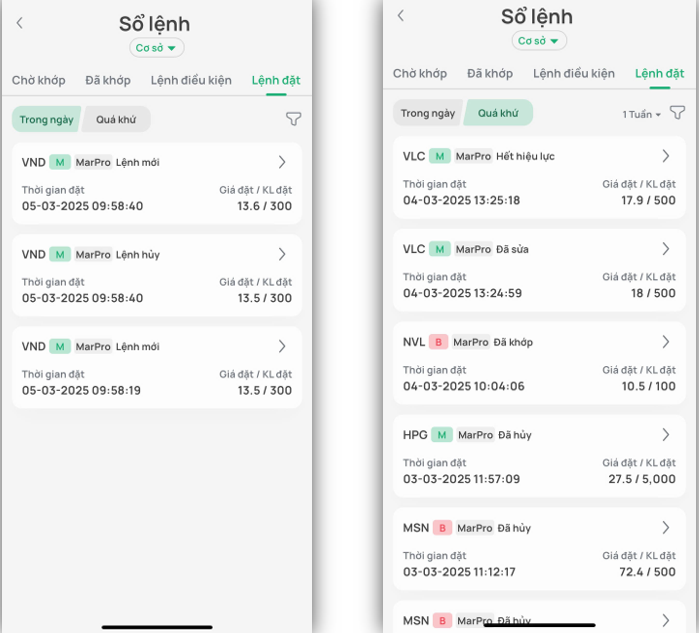Tap the first VND Lệnh mới order 13.6
699x633 pixels.
[x=157, y=184]
